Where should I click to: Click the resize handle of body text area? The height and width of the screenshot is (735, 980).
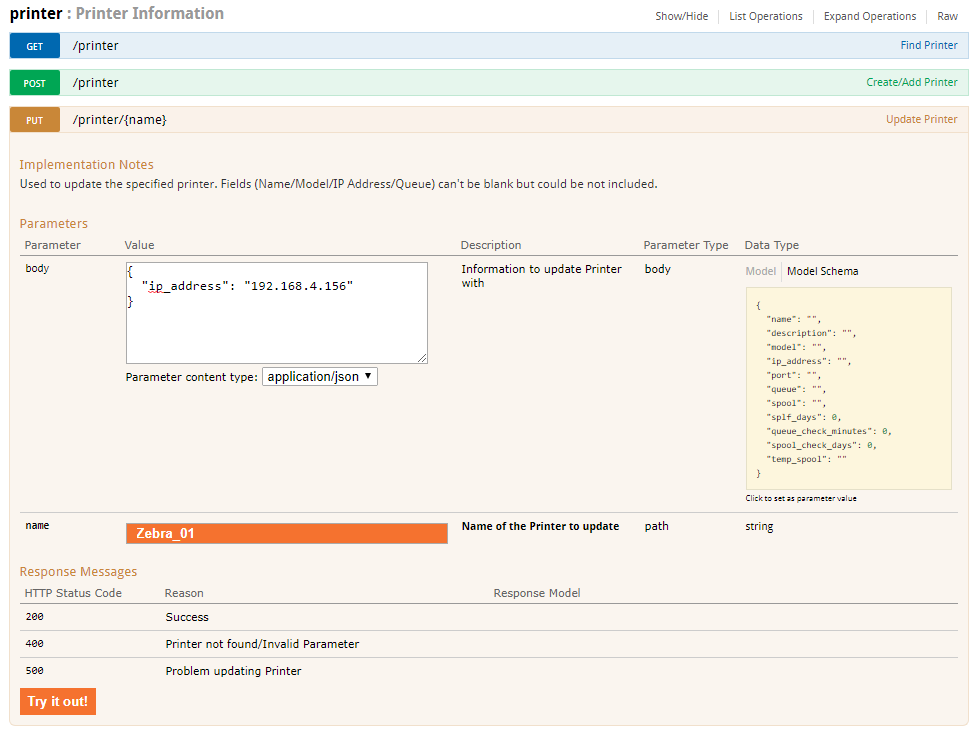[x=422, y=358]
